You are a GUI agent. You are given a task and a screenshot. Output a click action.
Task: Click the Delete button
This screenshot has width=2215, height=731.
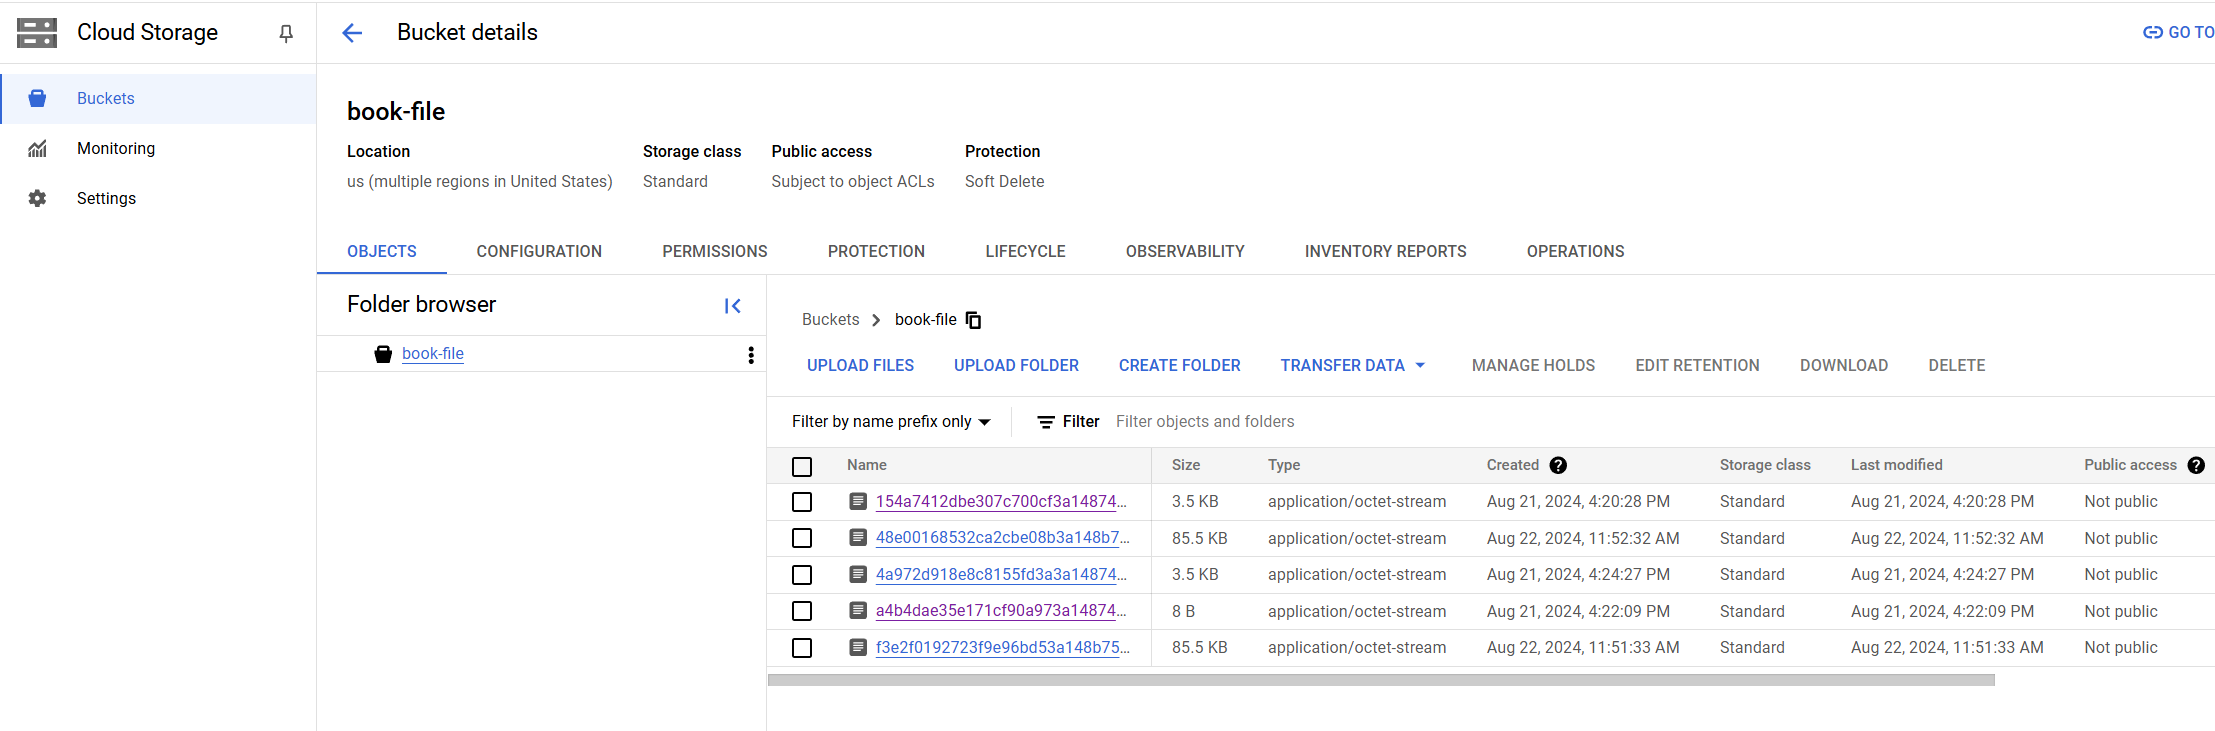1957,366
